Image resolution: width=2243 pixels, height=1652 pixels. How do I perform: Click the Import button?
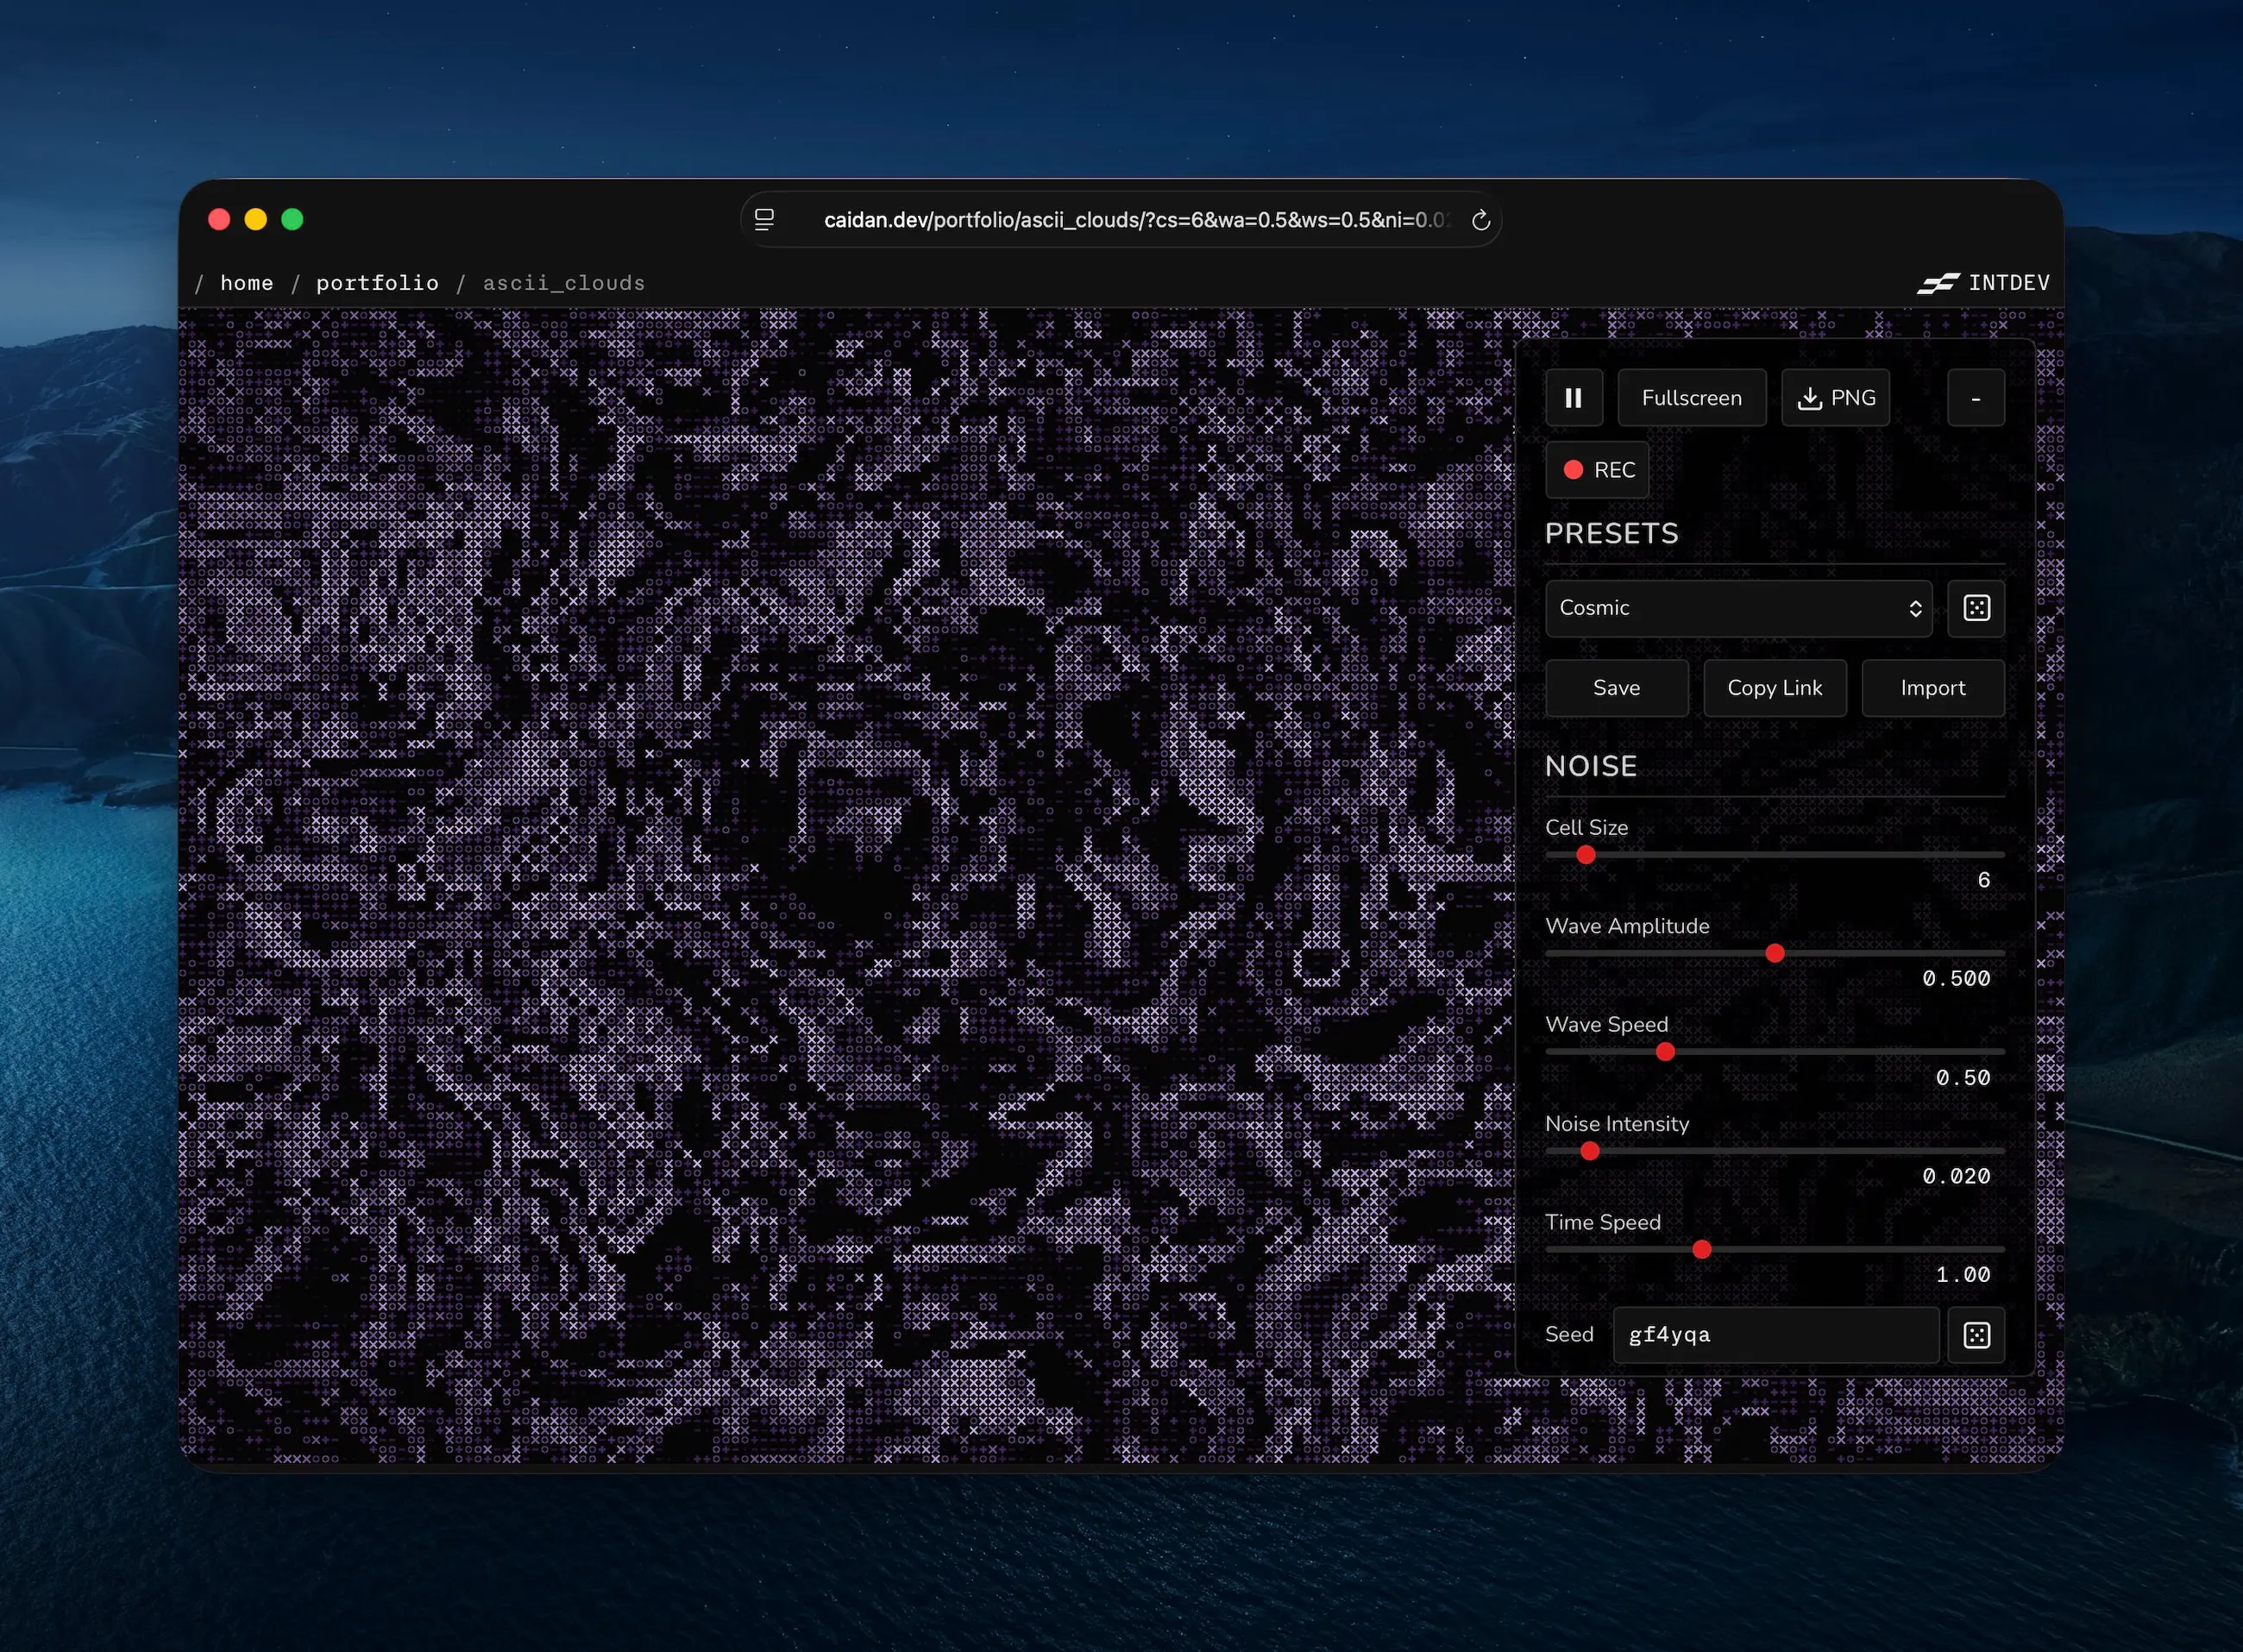click(x=1932, y=688)
